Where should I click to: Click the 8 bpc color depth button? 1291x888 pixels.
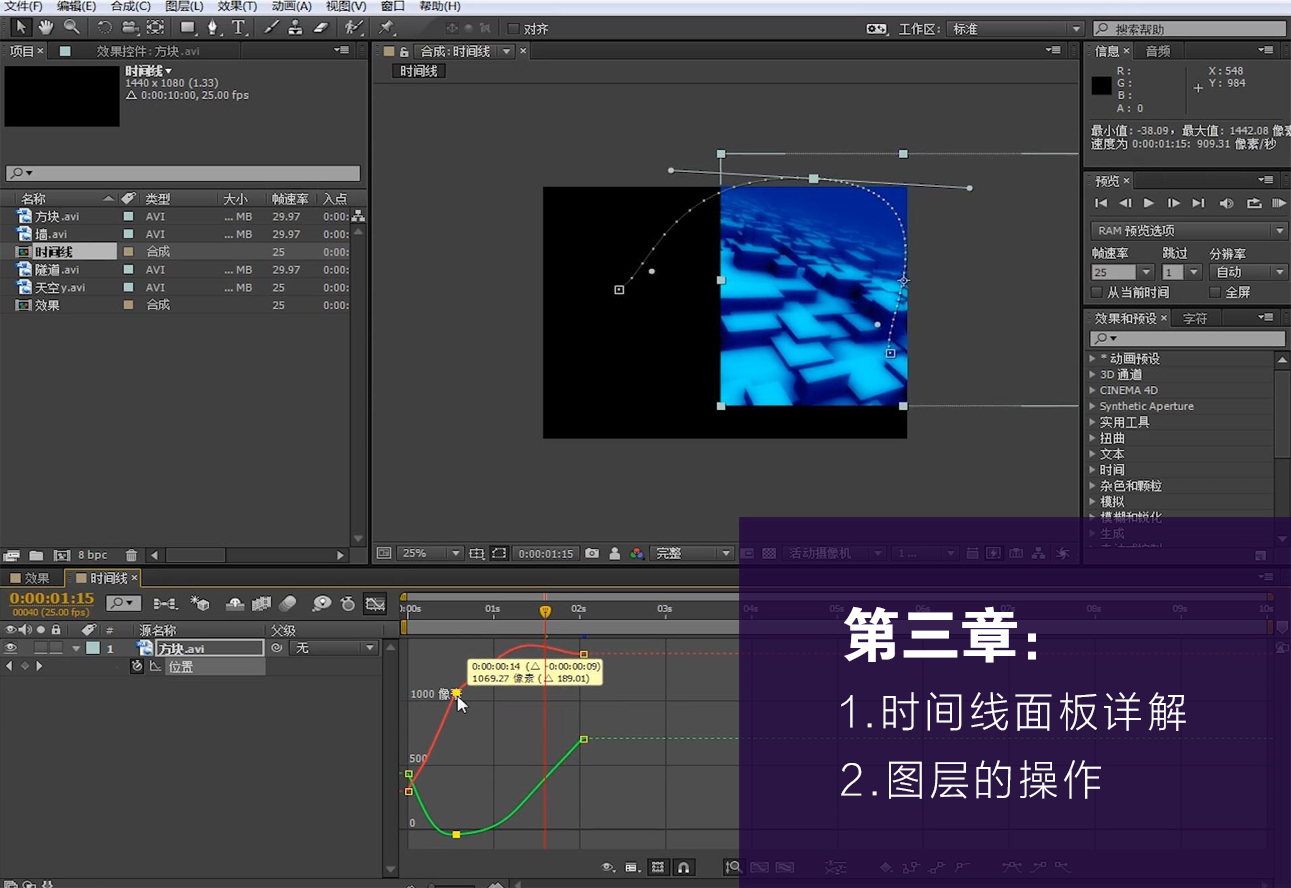point(92,555)
